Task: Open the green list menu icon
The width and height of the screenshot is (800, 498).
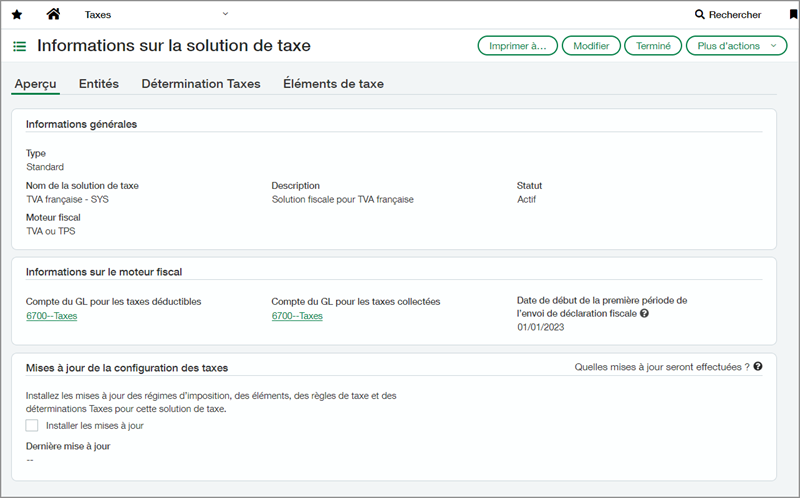Action: coord(19,46)
